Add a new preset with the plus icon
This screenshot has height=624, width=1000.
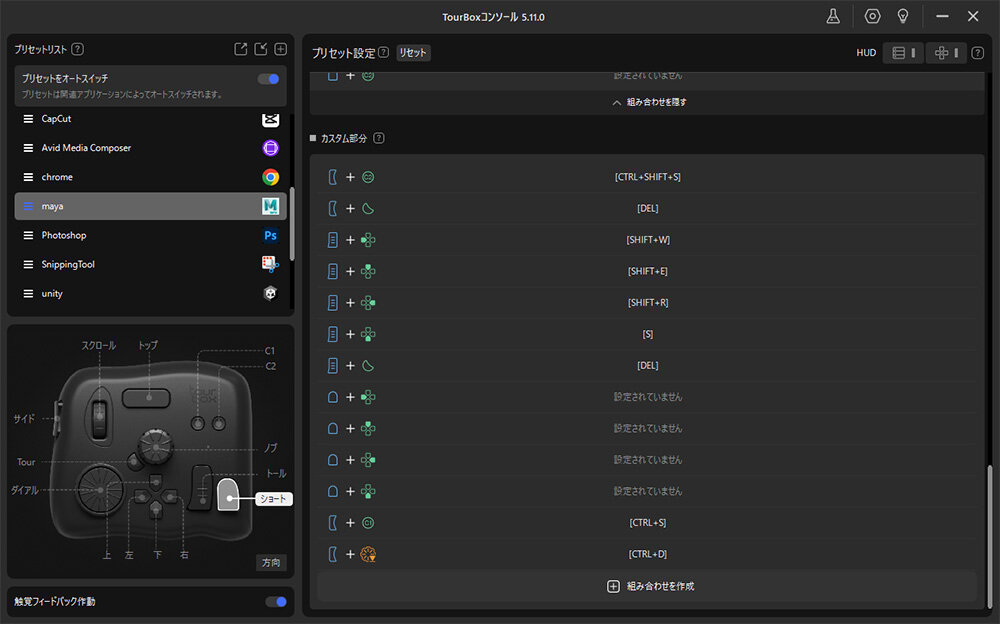(x=281, y=49)
